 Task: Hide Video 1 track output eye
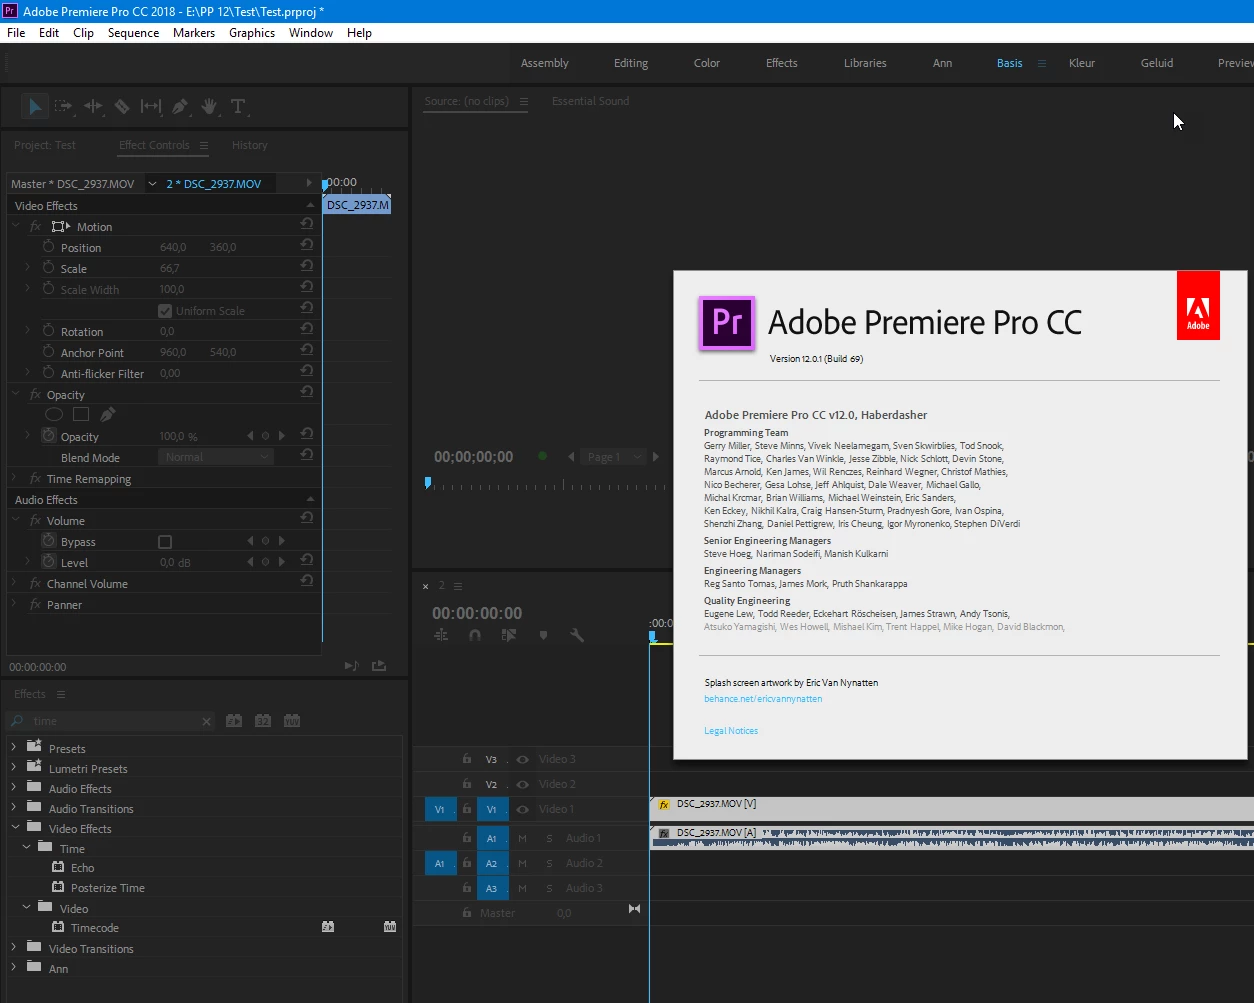pos(522,809)
